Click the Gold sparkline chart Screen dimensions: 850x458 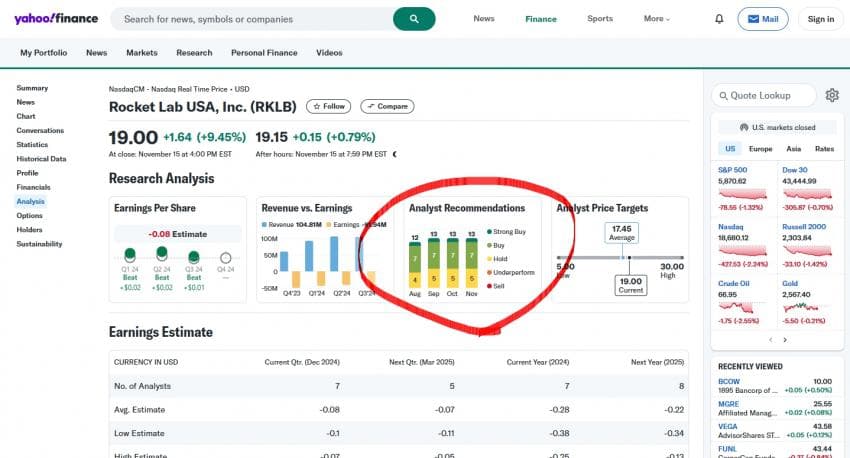click(807, 307)
